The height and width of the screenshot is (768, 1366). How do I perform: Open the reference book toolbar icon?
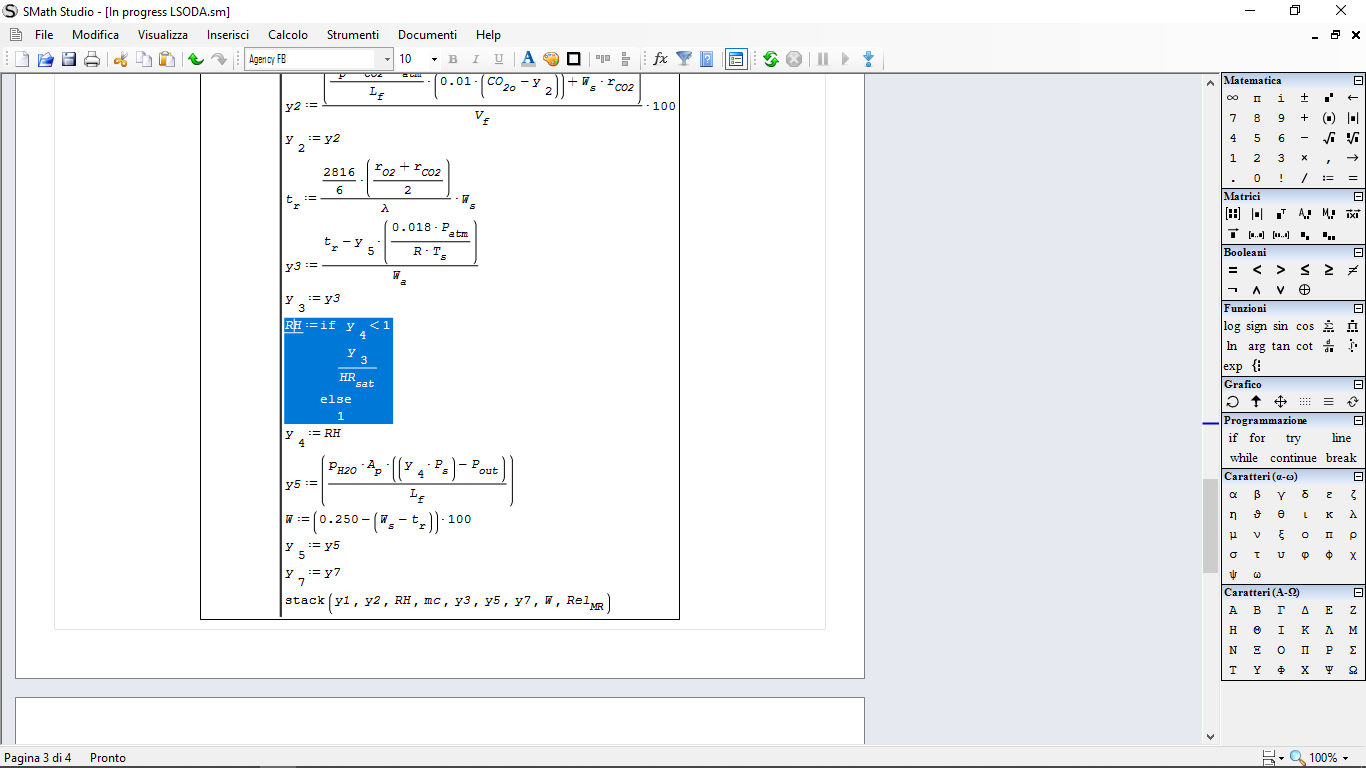(x=707, y=59)
